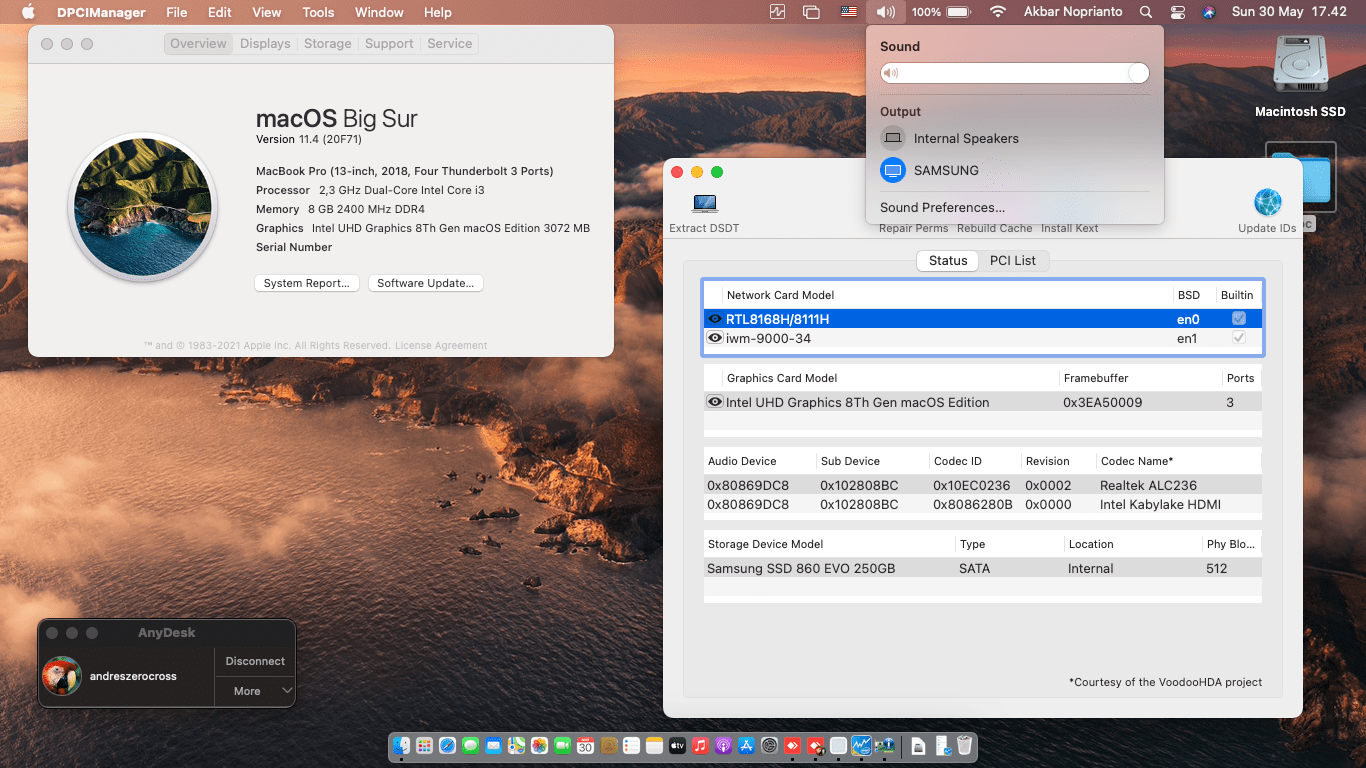Click eye icon beside RTL8168H/8111H
The image size is (1366, 768).
(x=714, y=319)
